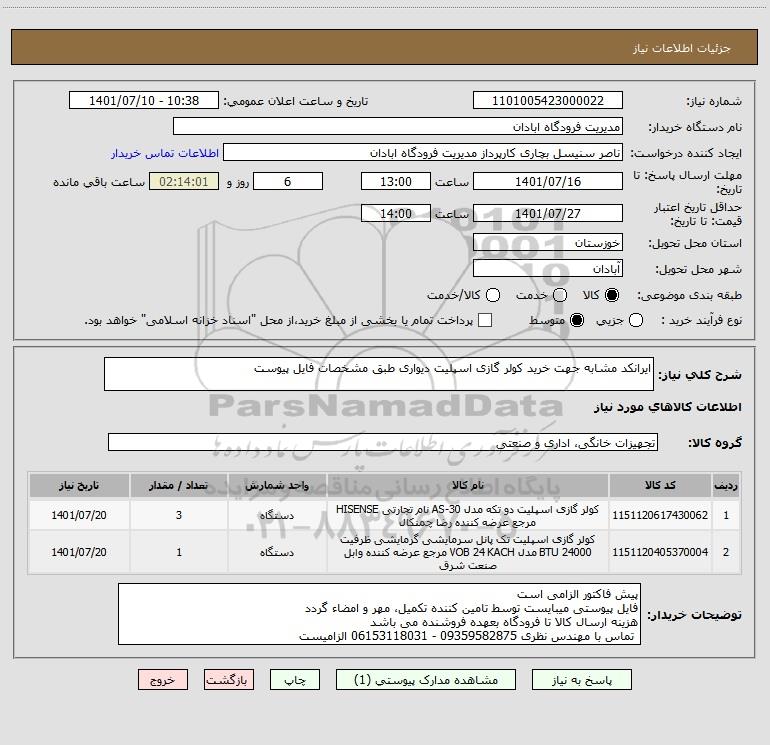Click the buyer name field مدیریت فرودگاه ابادان
Image resolution: width=770 pixels, height=745 pixels.
coord(398,127)
